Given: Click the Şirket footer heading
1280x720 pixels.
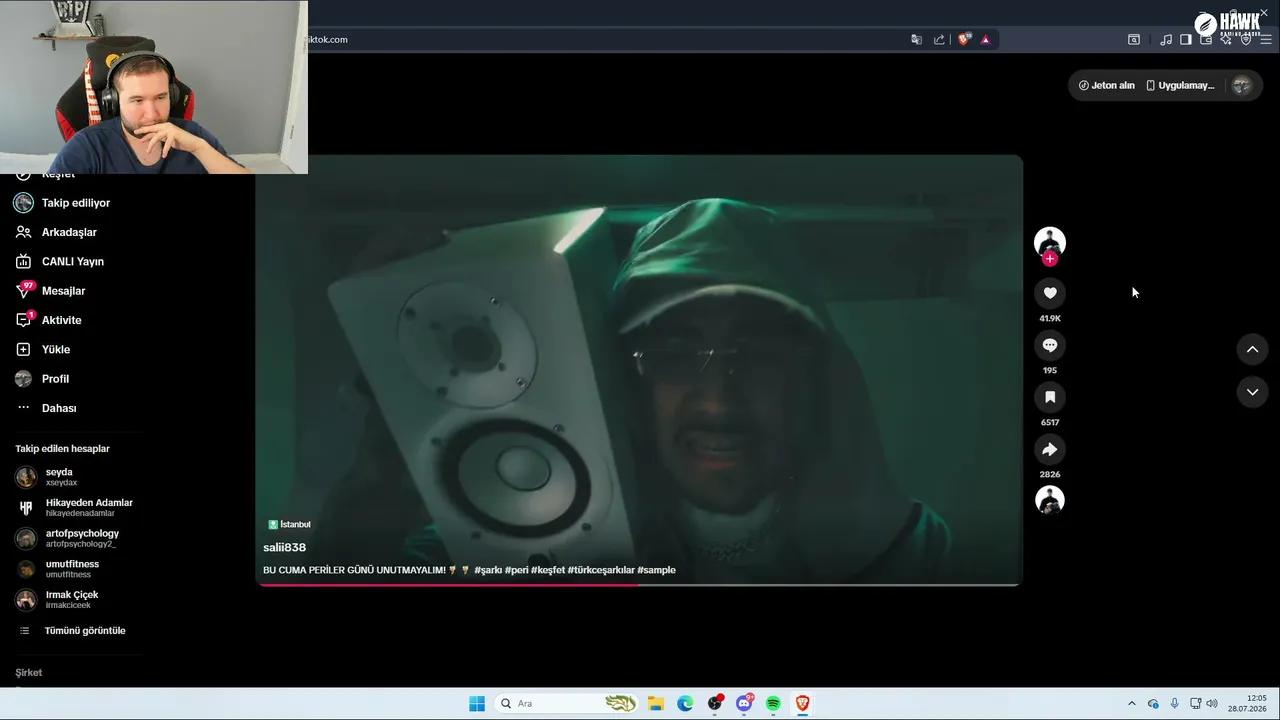Looking at the screenshot, I should pos(29,673).
